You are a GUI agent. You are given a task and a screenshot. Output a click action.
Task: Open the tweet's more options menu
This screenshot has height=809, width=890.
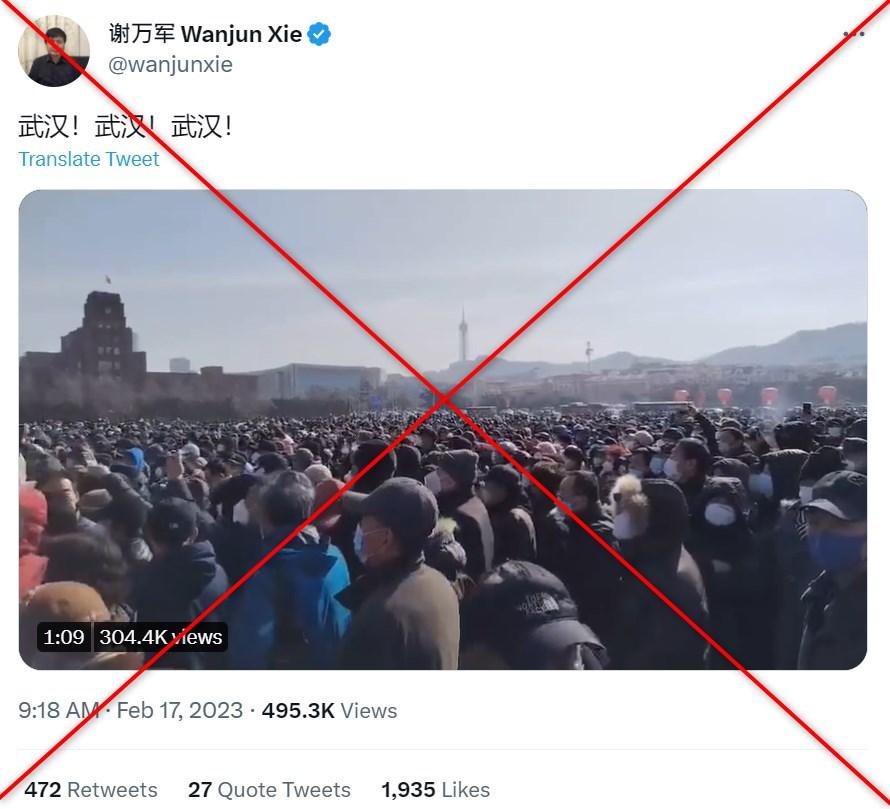(x=853, y=34)
